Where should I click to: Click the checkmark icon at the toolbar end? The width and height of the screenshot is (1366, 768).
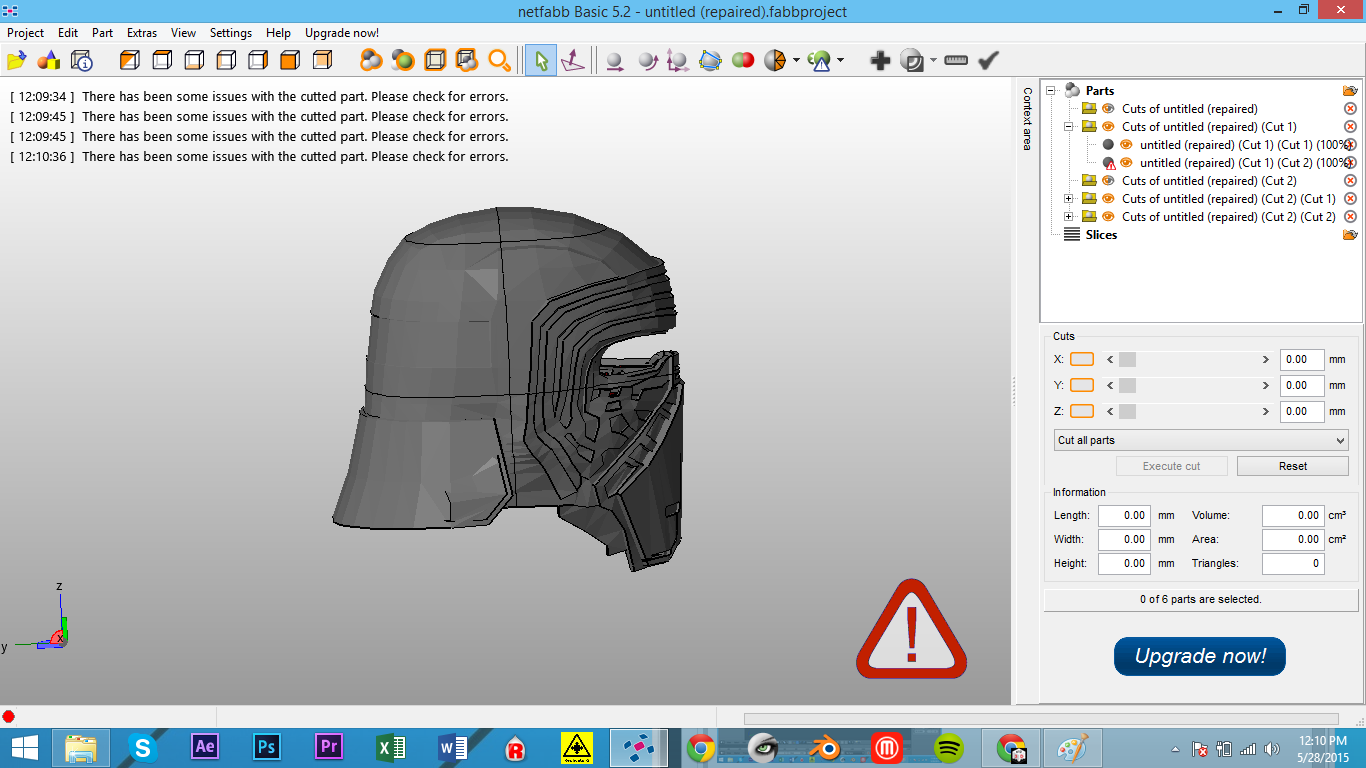click(988, 61)
